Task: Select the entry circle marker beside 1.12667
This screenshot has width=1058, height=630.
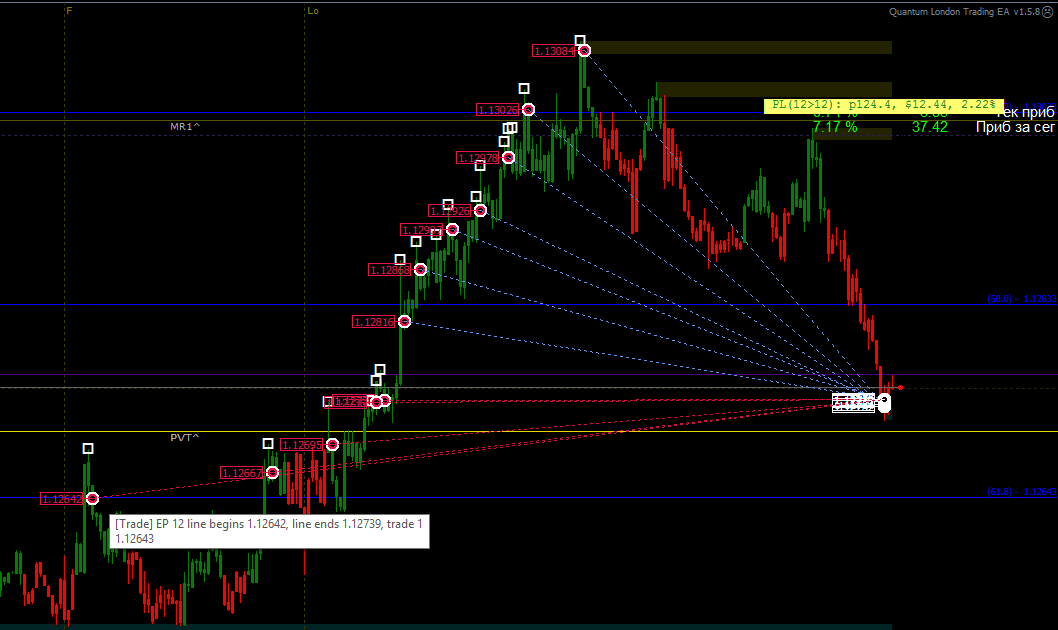Action: 272,473
